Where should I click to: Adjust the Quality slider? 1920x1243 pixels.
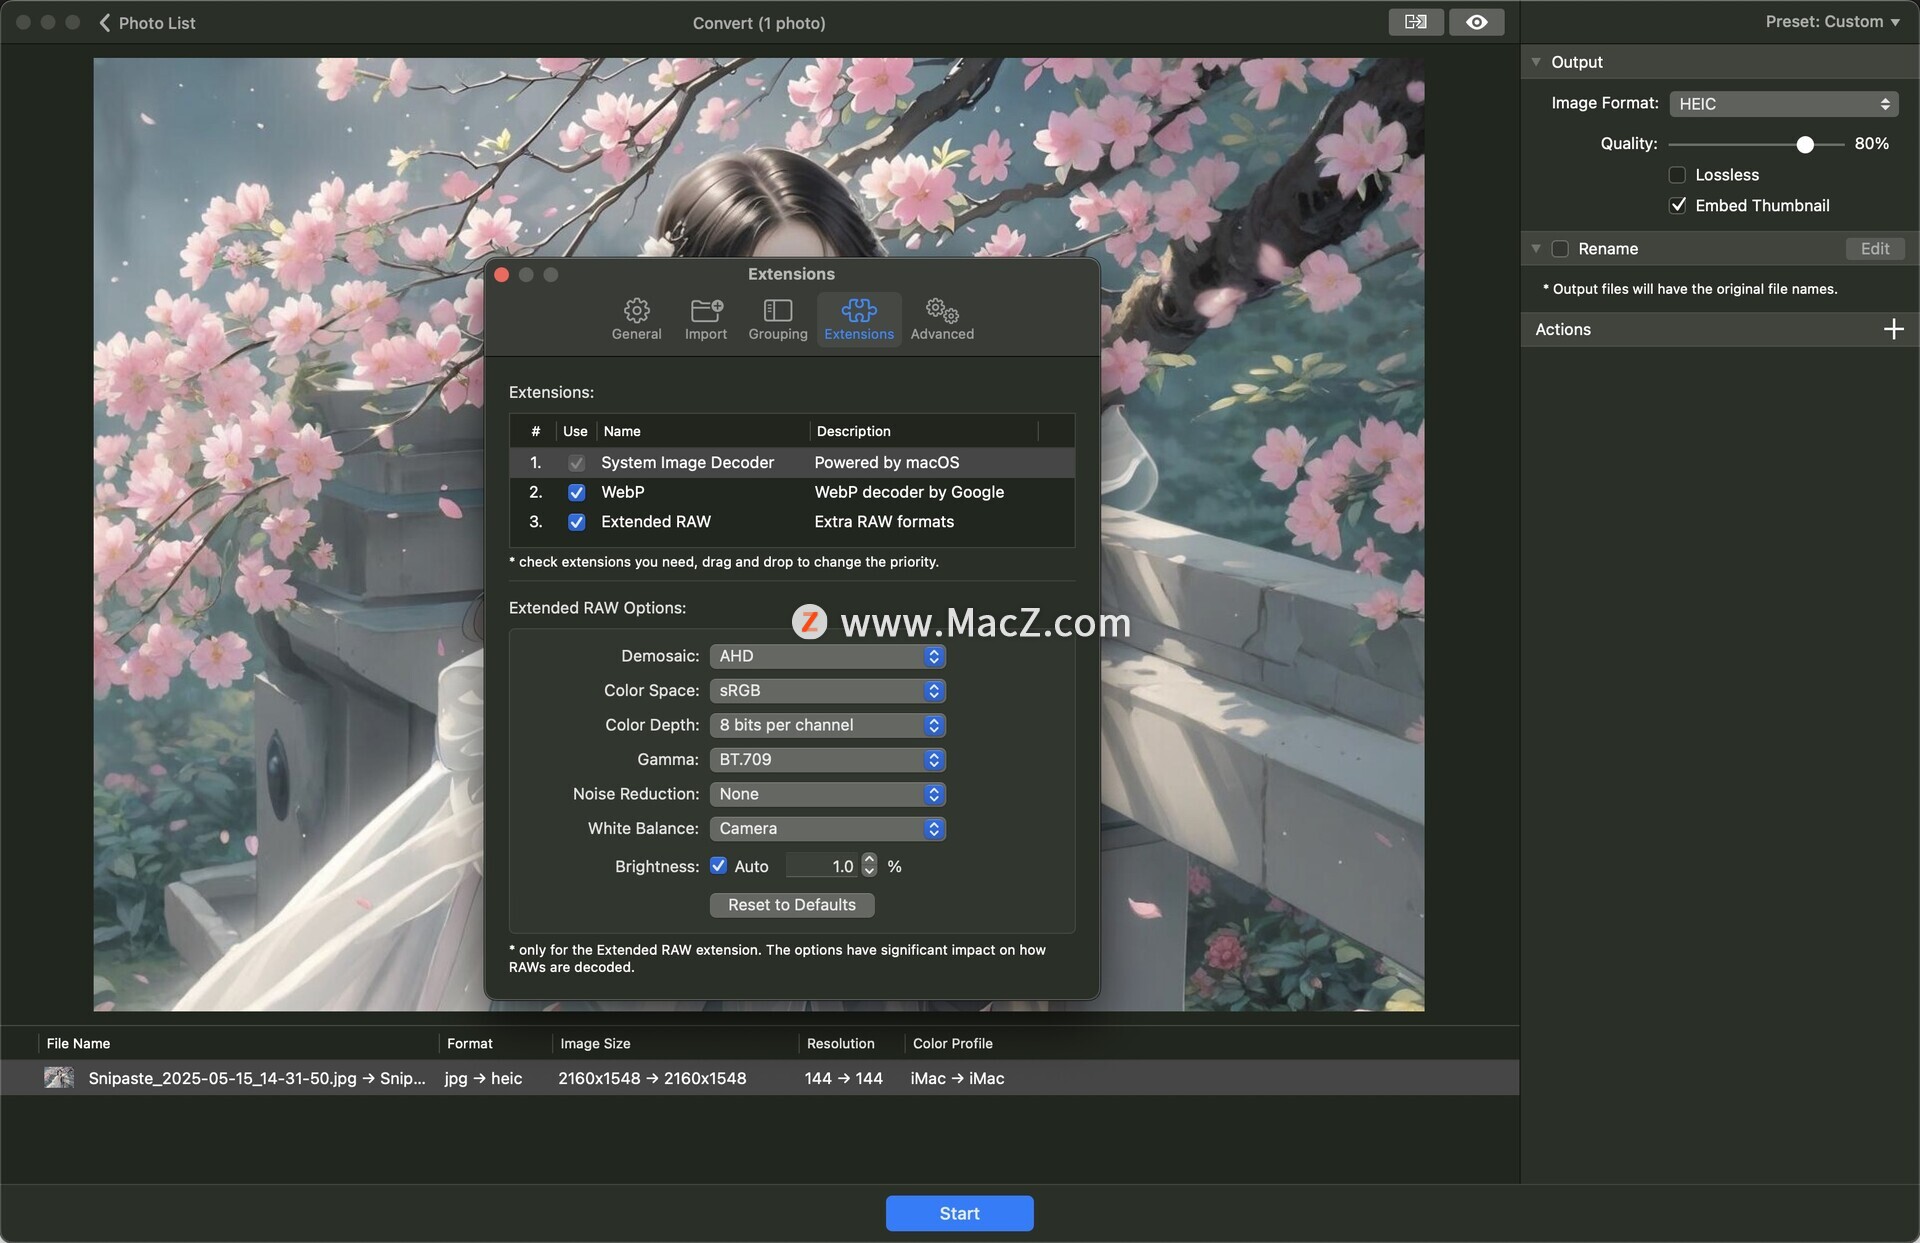tap(1756, 145)
